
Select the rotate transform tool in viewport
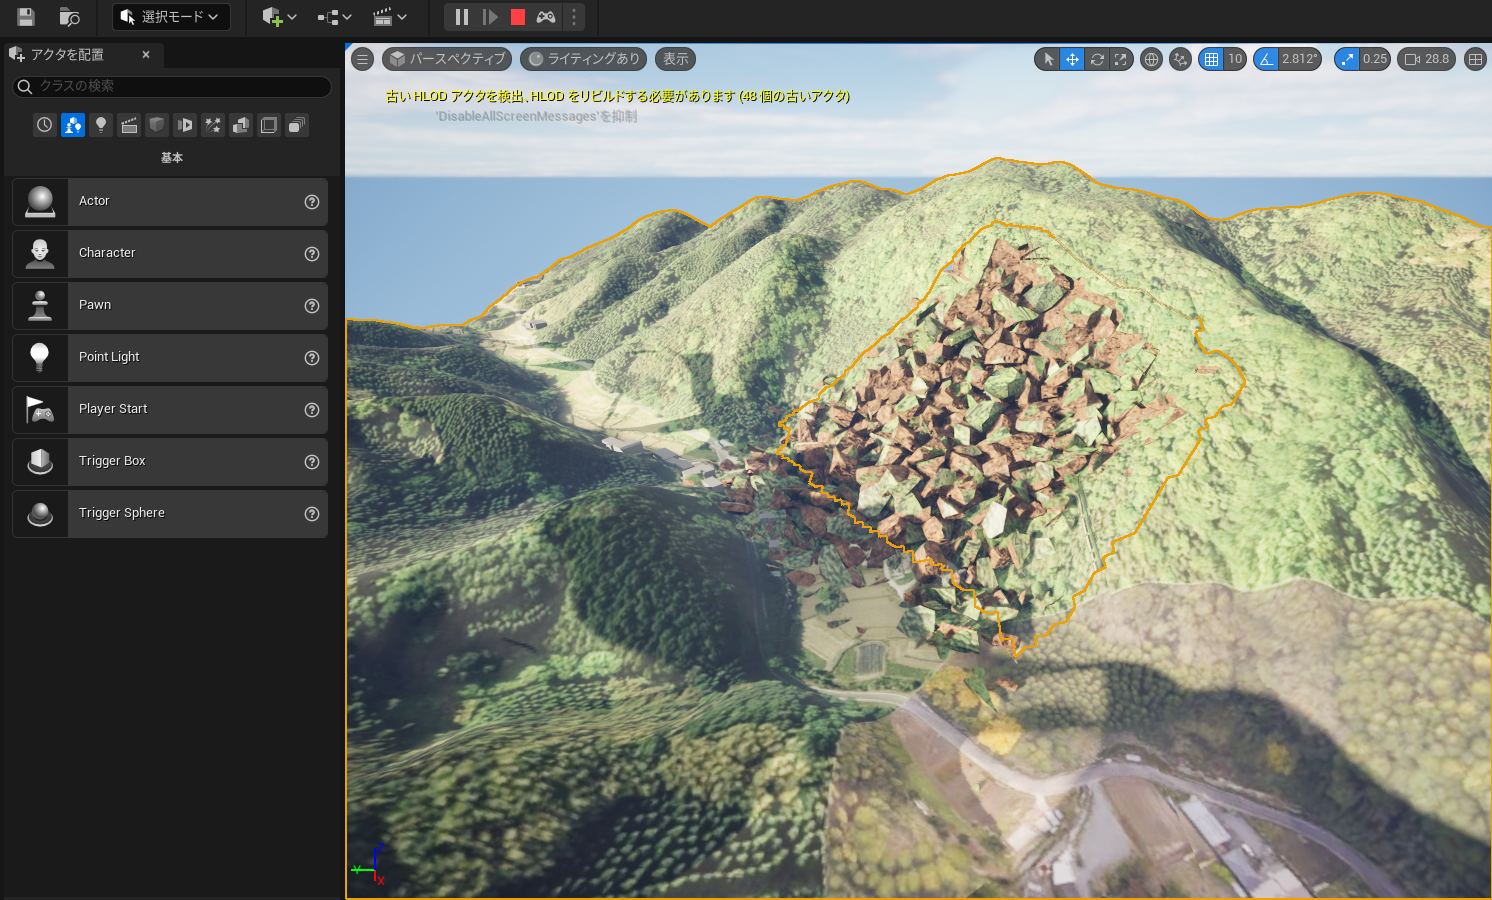tap(1097, 59)
